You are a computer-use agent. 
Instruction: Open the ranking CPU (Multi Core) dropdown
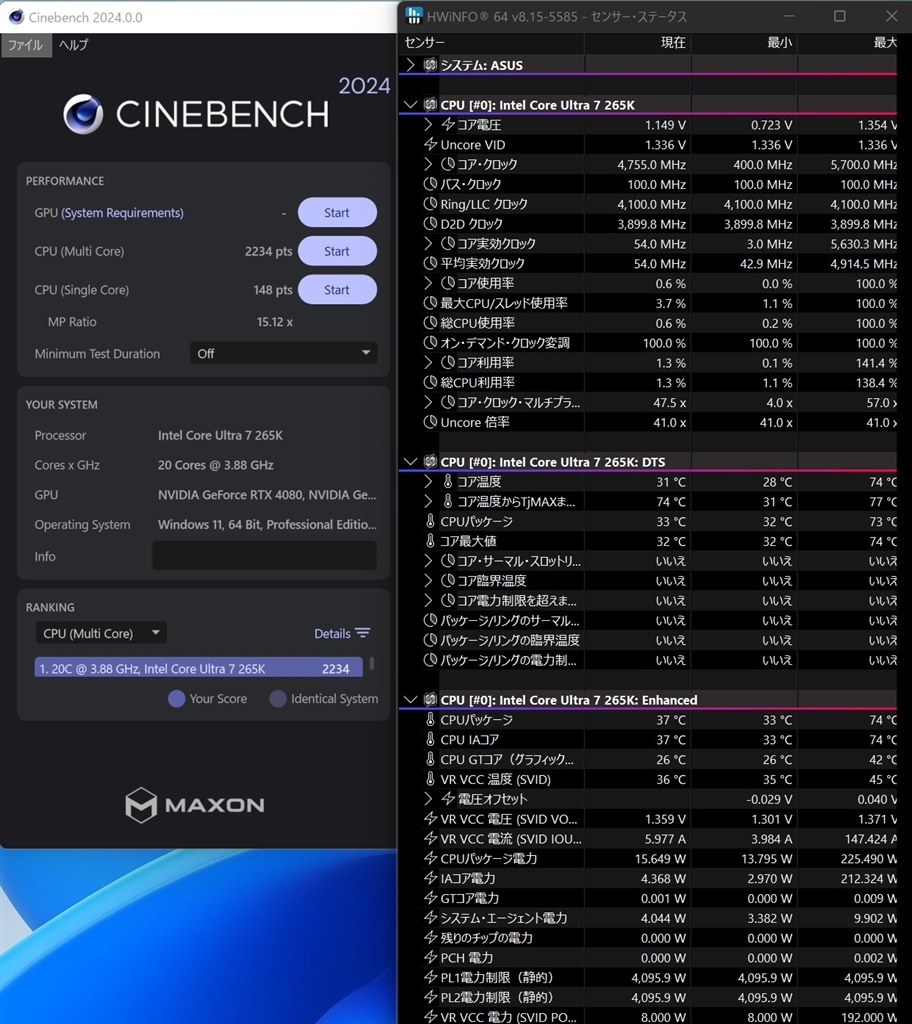pyautogui.click(x=101, y=633)
